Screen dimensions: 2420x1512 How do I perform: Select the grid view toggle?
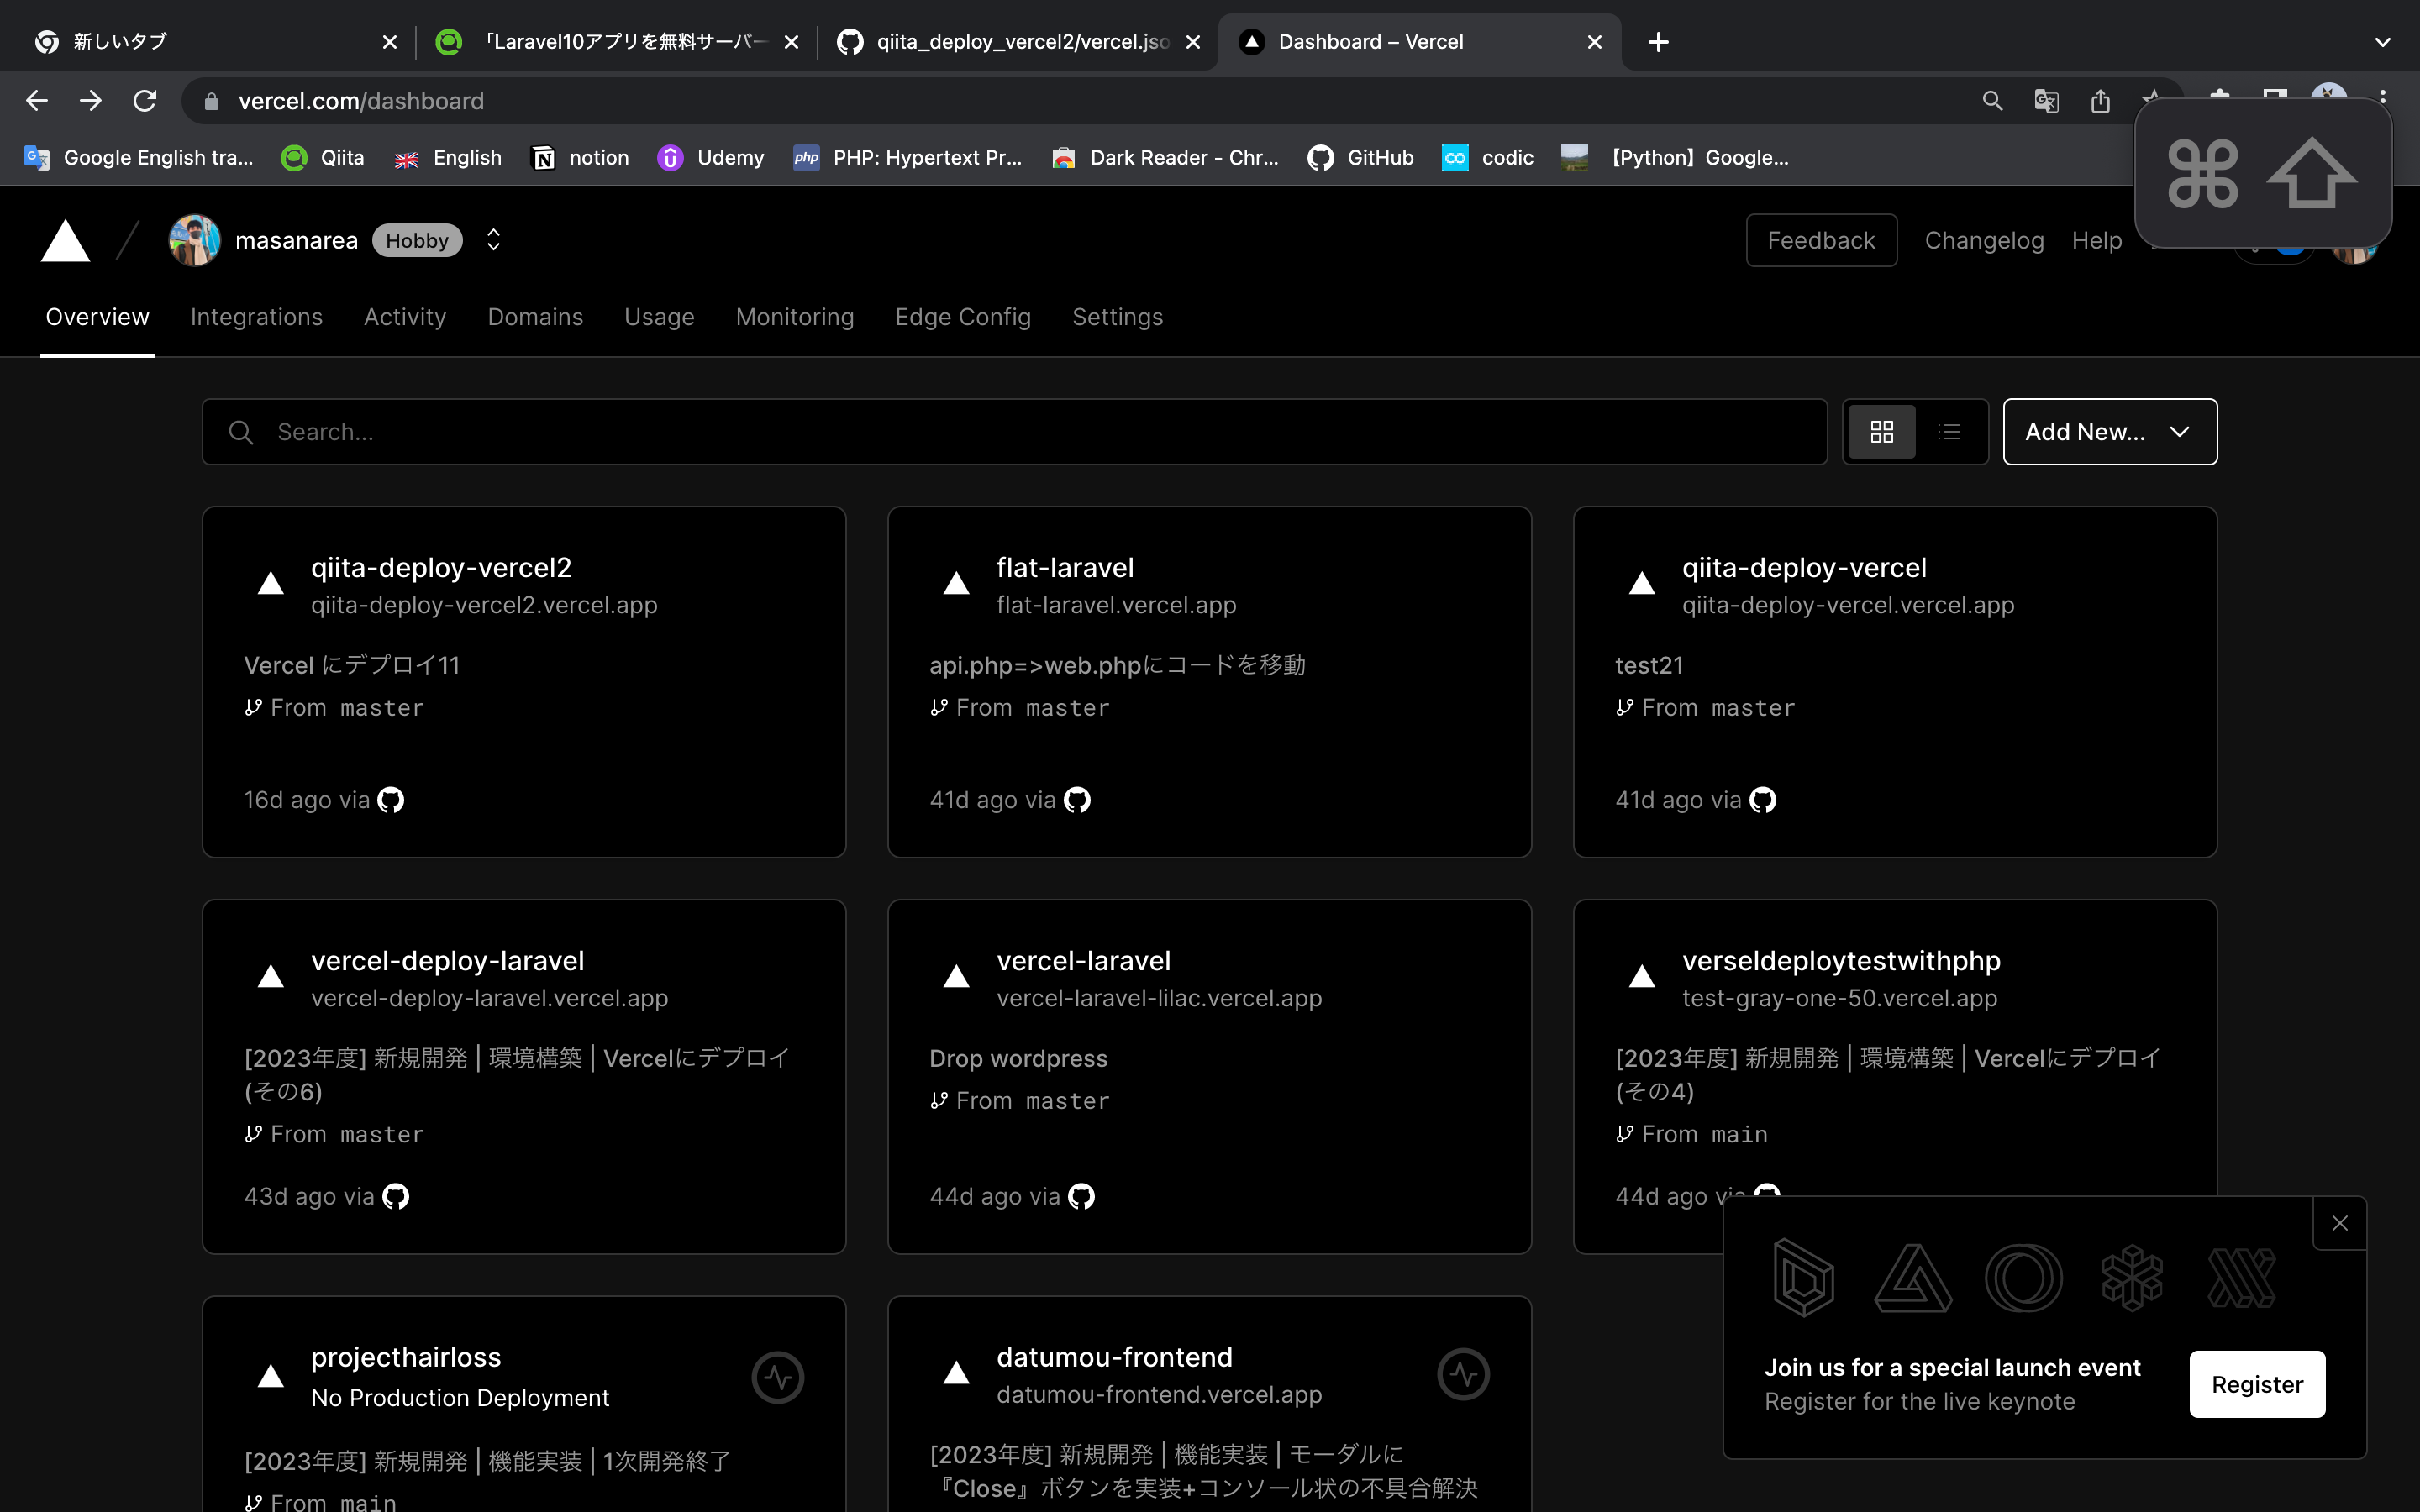(1881, 432)
